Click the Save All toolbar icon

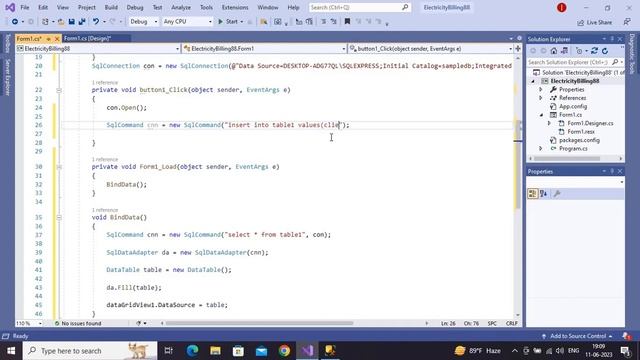pyautogui.click(x=82, y=22)
